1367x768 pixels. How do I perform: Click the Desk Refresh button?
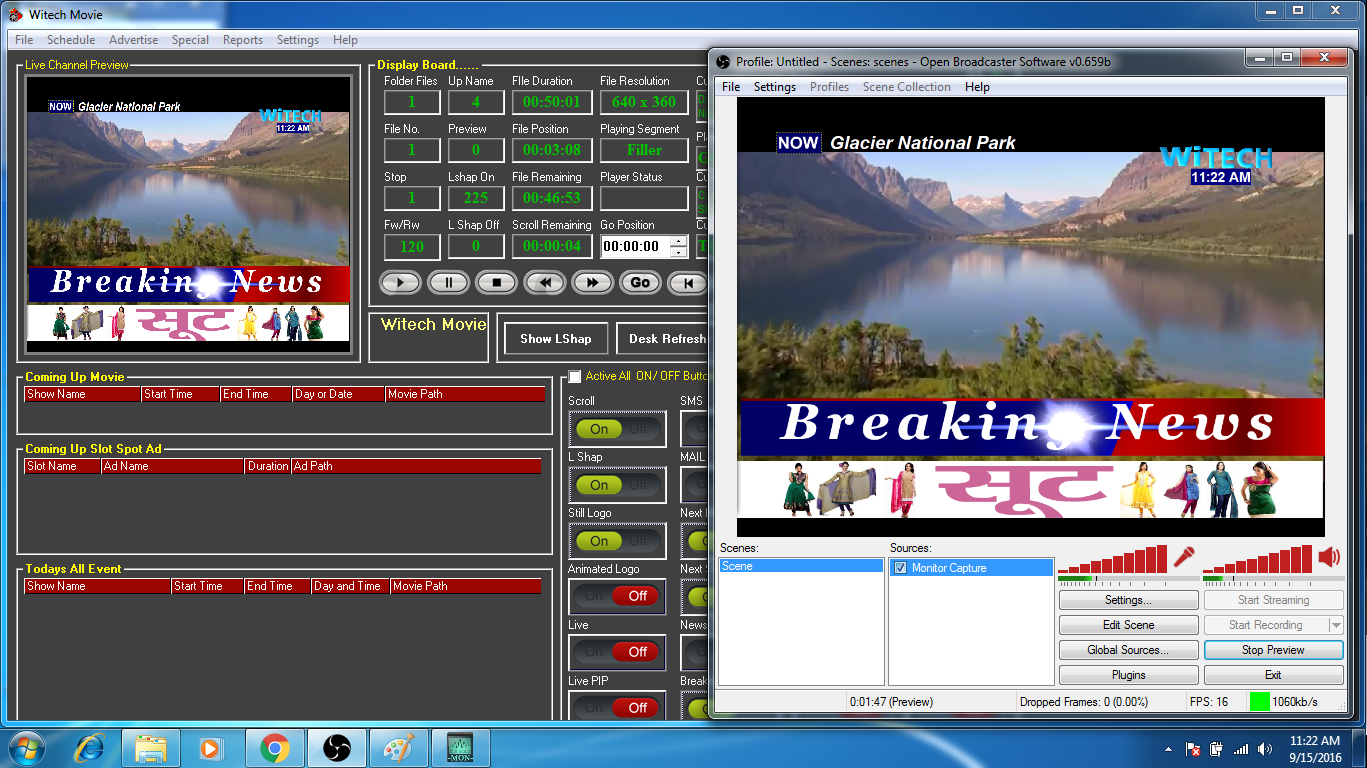point(662,339)
